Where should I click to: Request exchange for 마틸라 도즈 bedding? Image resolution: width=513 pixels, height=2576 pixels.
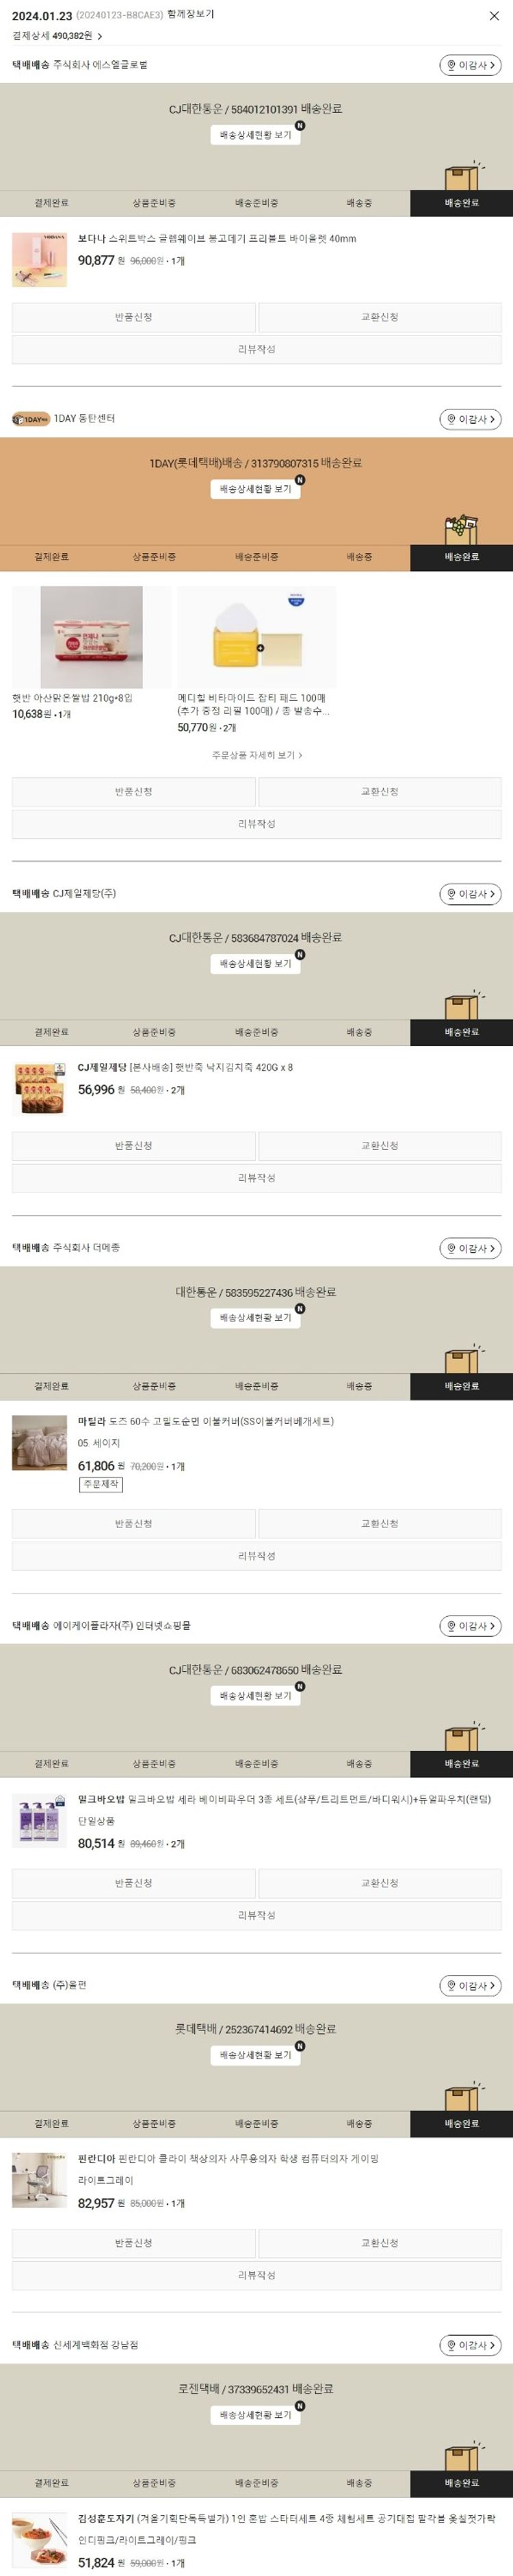point(380,1524)
